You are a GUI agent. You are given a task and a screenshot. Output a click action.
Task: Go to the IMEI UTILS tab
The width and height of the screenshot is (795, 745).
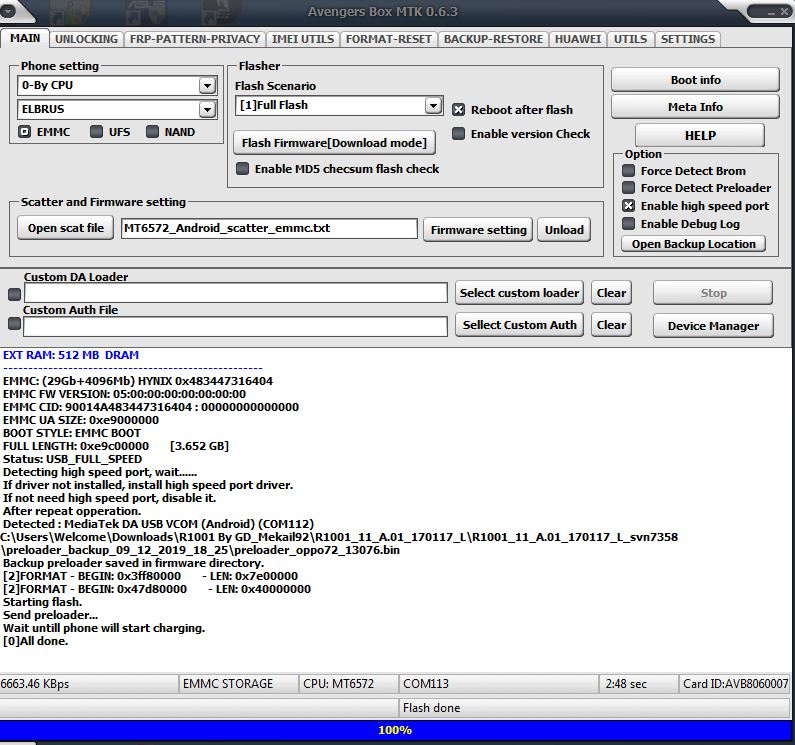coord(303,39)
